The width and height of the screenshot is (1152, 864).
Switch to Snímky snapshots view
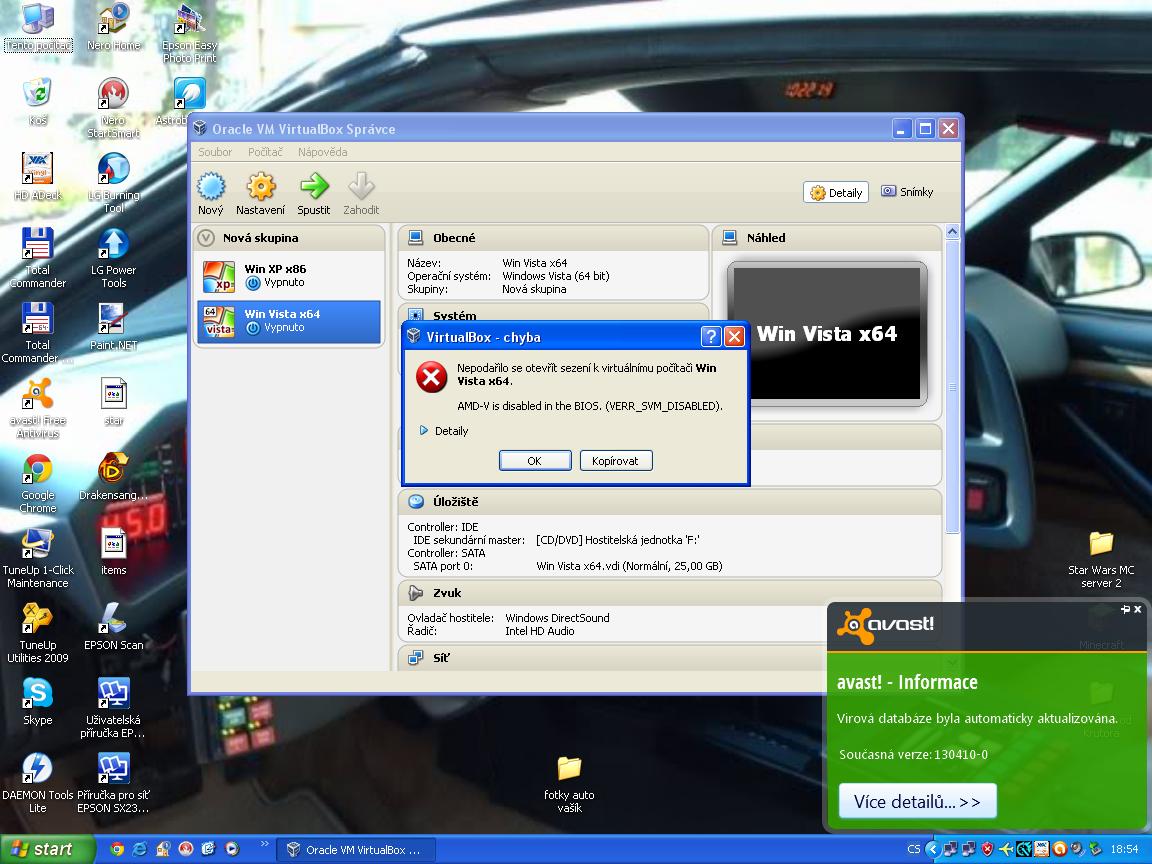click(907, 192)
